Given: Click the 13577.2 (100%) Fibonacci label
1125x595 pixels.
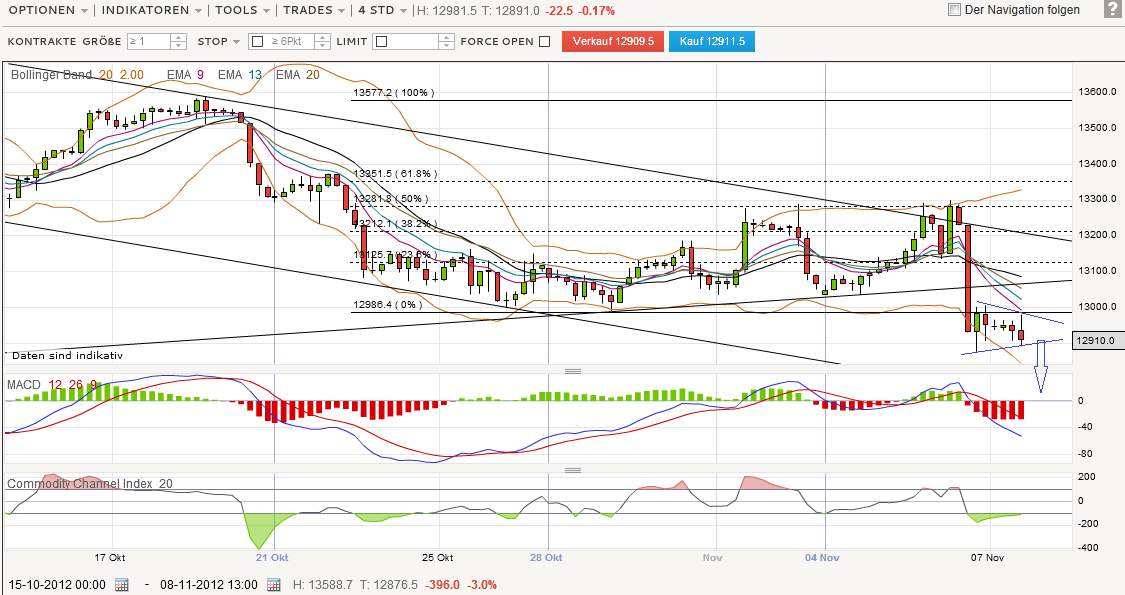Looking at the screenshot, I should coord(393,93).
